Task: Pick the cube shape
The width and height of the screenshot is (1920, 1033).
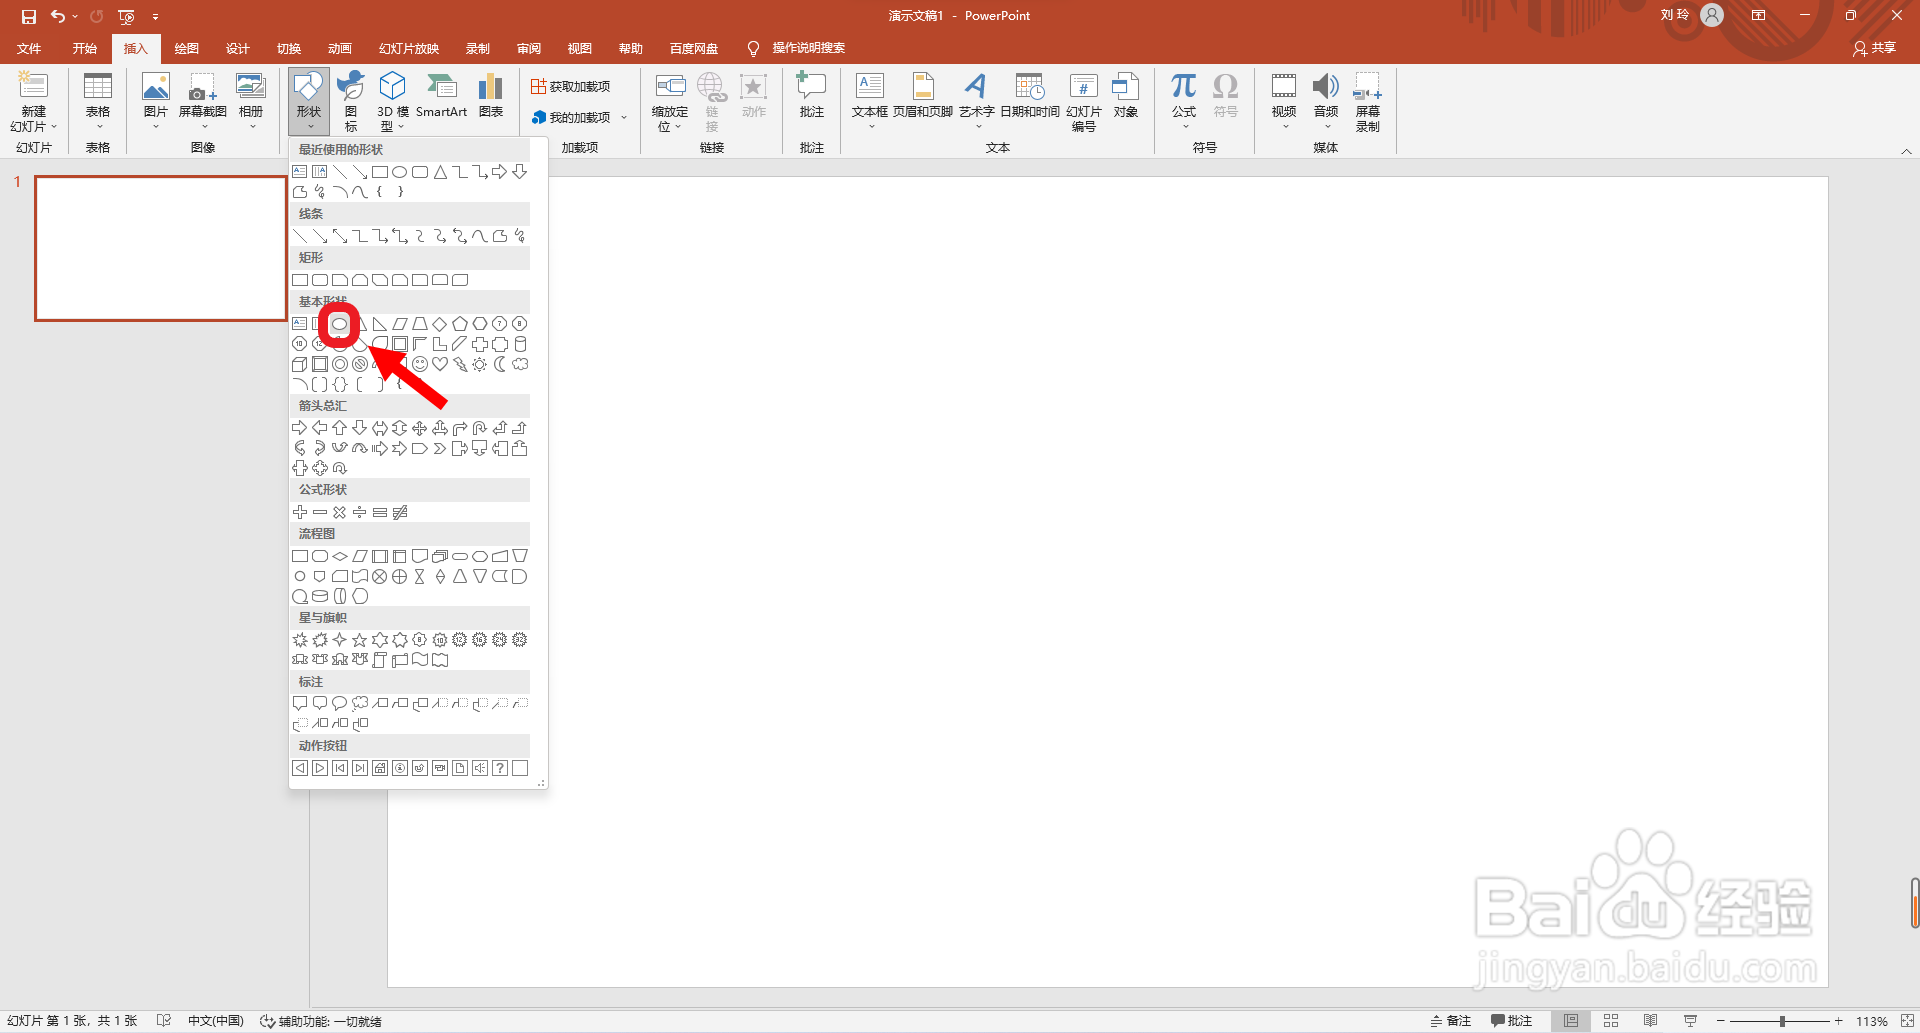Action: 300,364
